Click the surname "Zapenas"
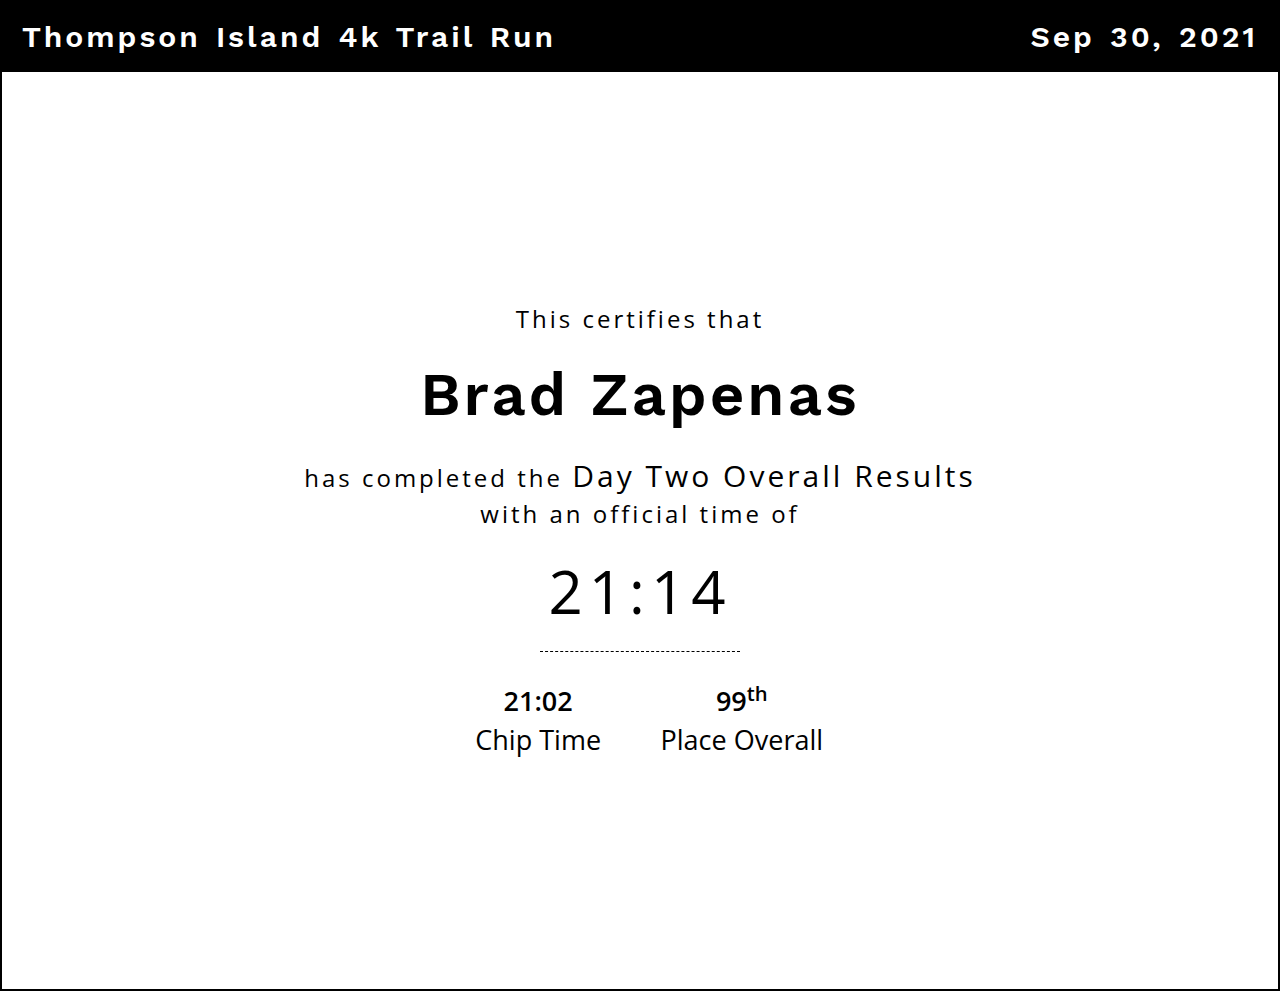 tap(724, 395)
